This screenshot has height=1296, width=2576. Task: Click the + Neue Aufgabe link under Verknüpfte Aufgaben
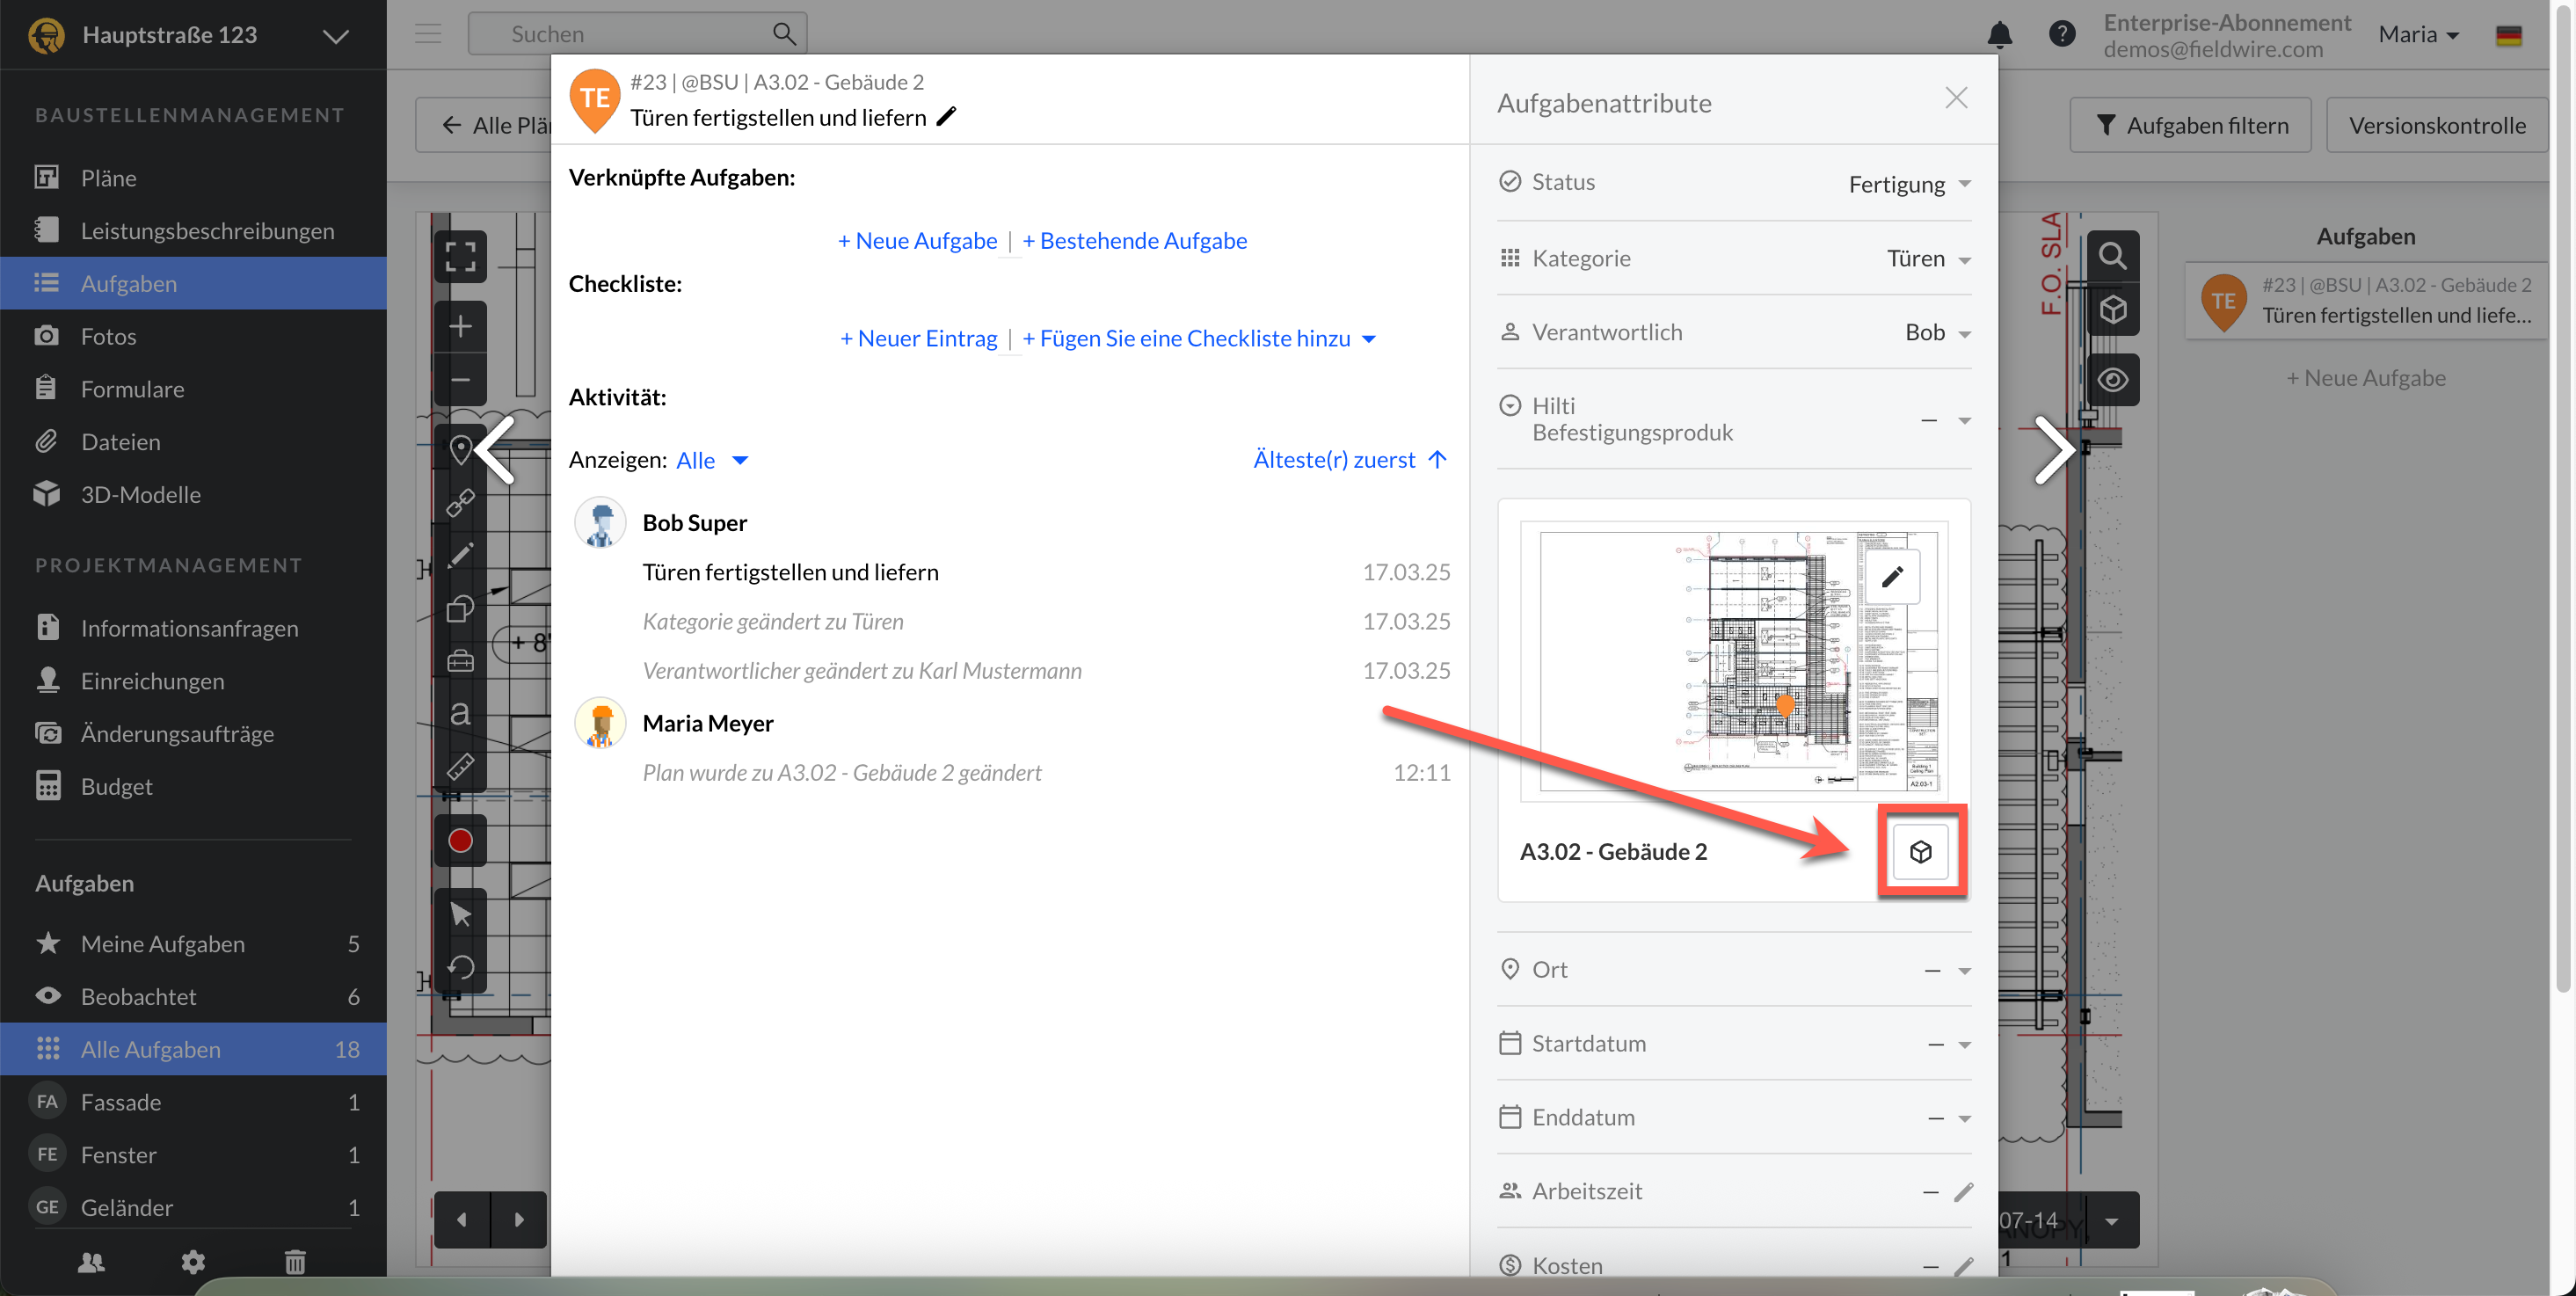coord(917,241)
